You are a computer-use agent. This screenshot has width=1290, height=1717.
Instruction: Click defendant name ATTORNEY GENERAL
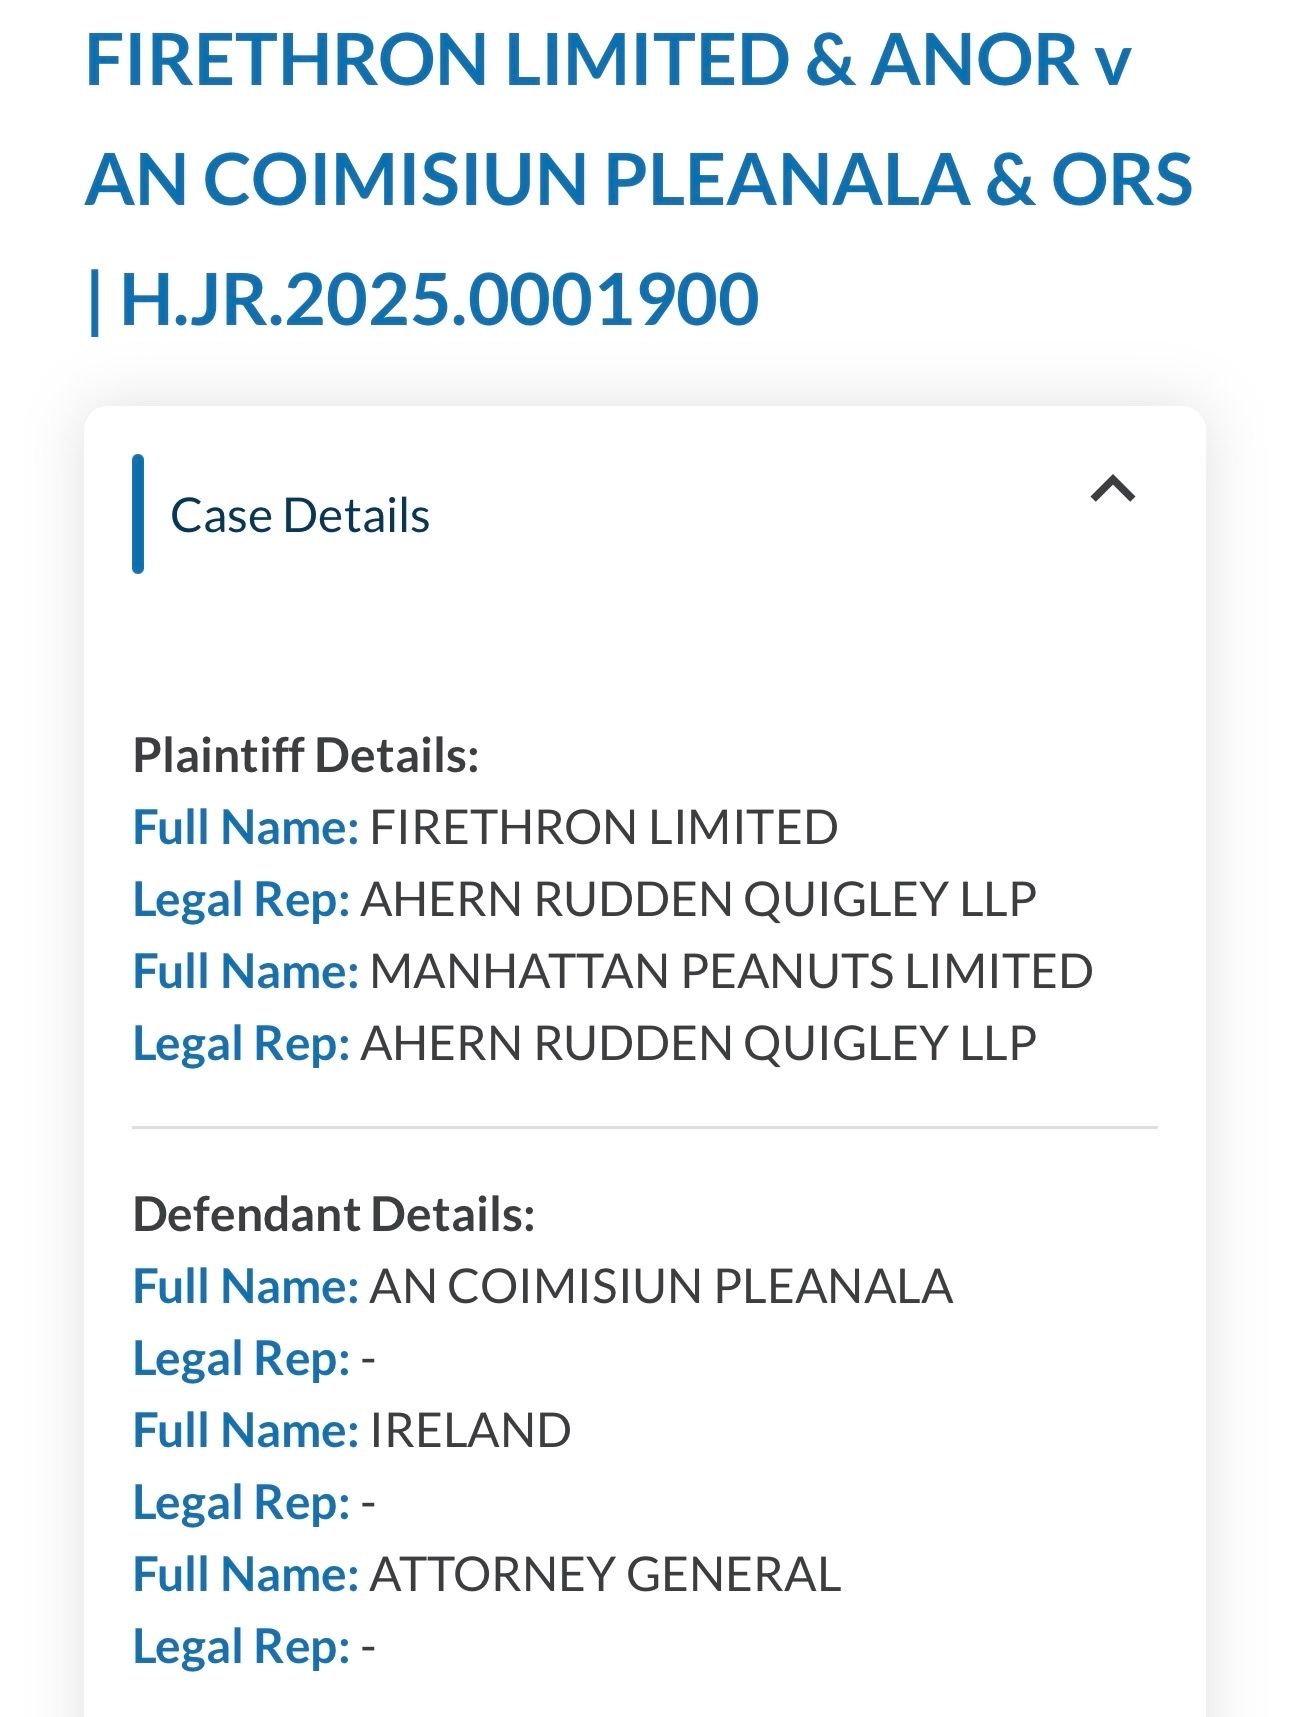604,1575
